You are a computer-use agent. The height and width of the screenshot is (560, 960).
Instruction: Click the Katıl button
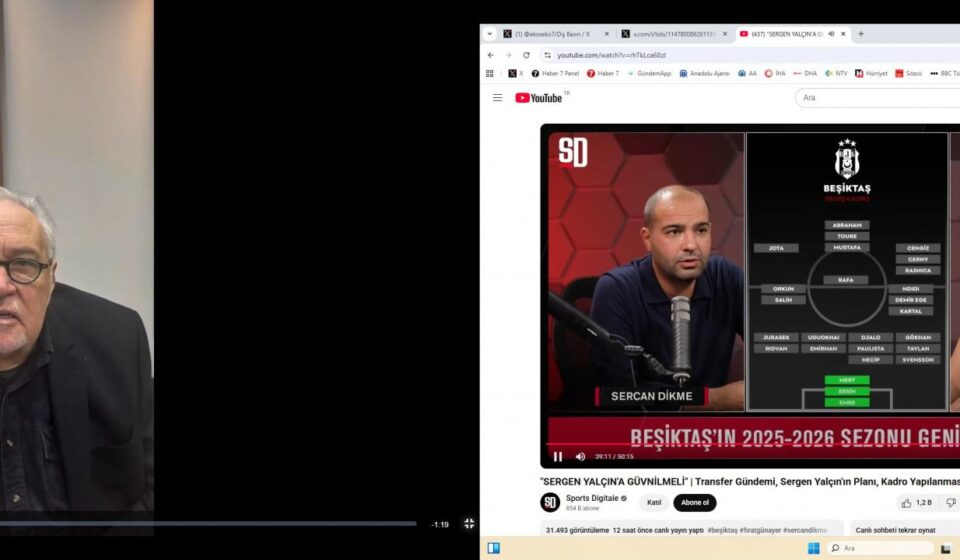654,503
